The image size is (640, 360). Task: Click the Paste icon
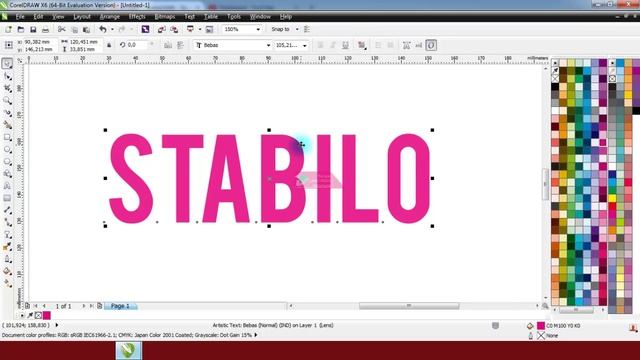(87, 29)
